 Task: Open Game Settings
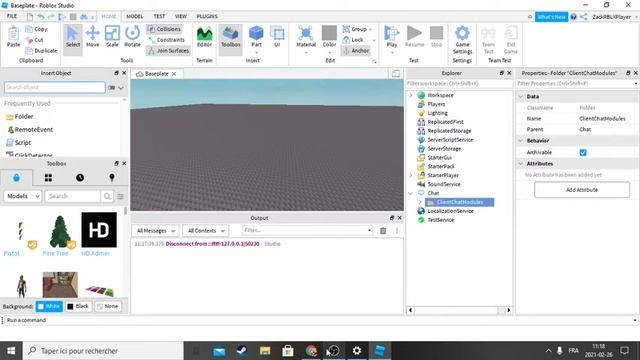(462, 40)
